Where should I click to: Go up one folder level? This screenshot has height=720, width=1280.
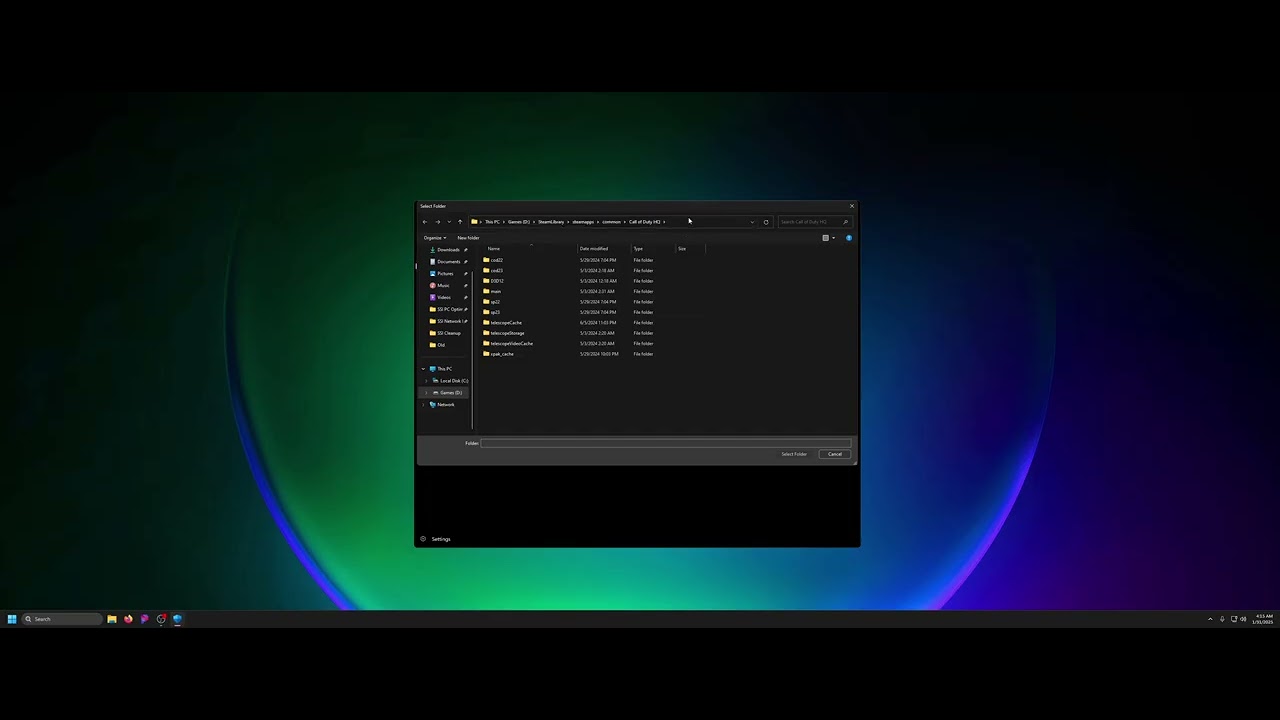[460, 222]
